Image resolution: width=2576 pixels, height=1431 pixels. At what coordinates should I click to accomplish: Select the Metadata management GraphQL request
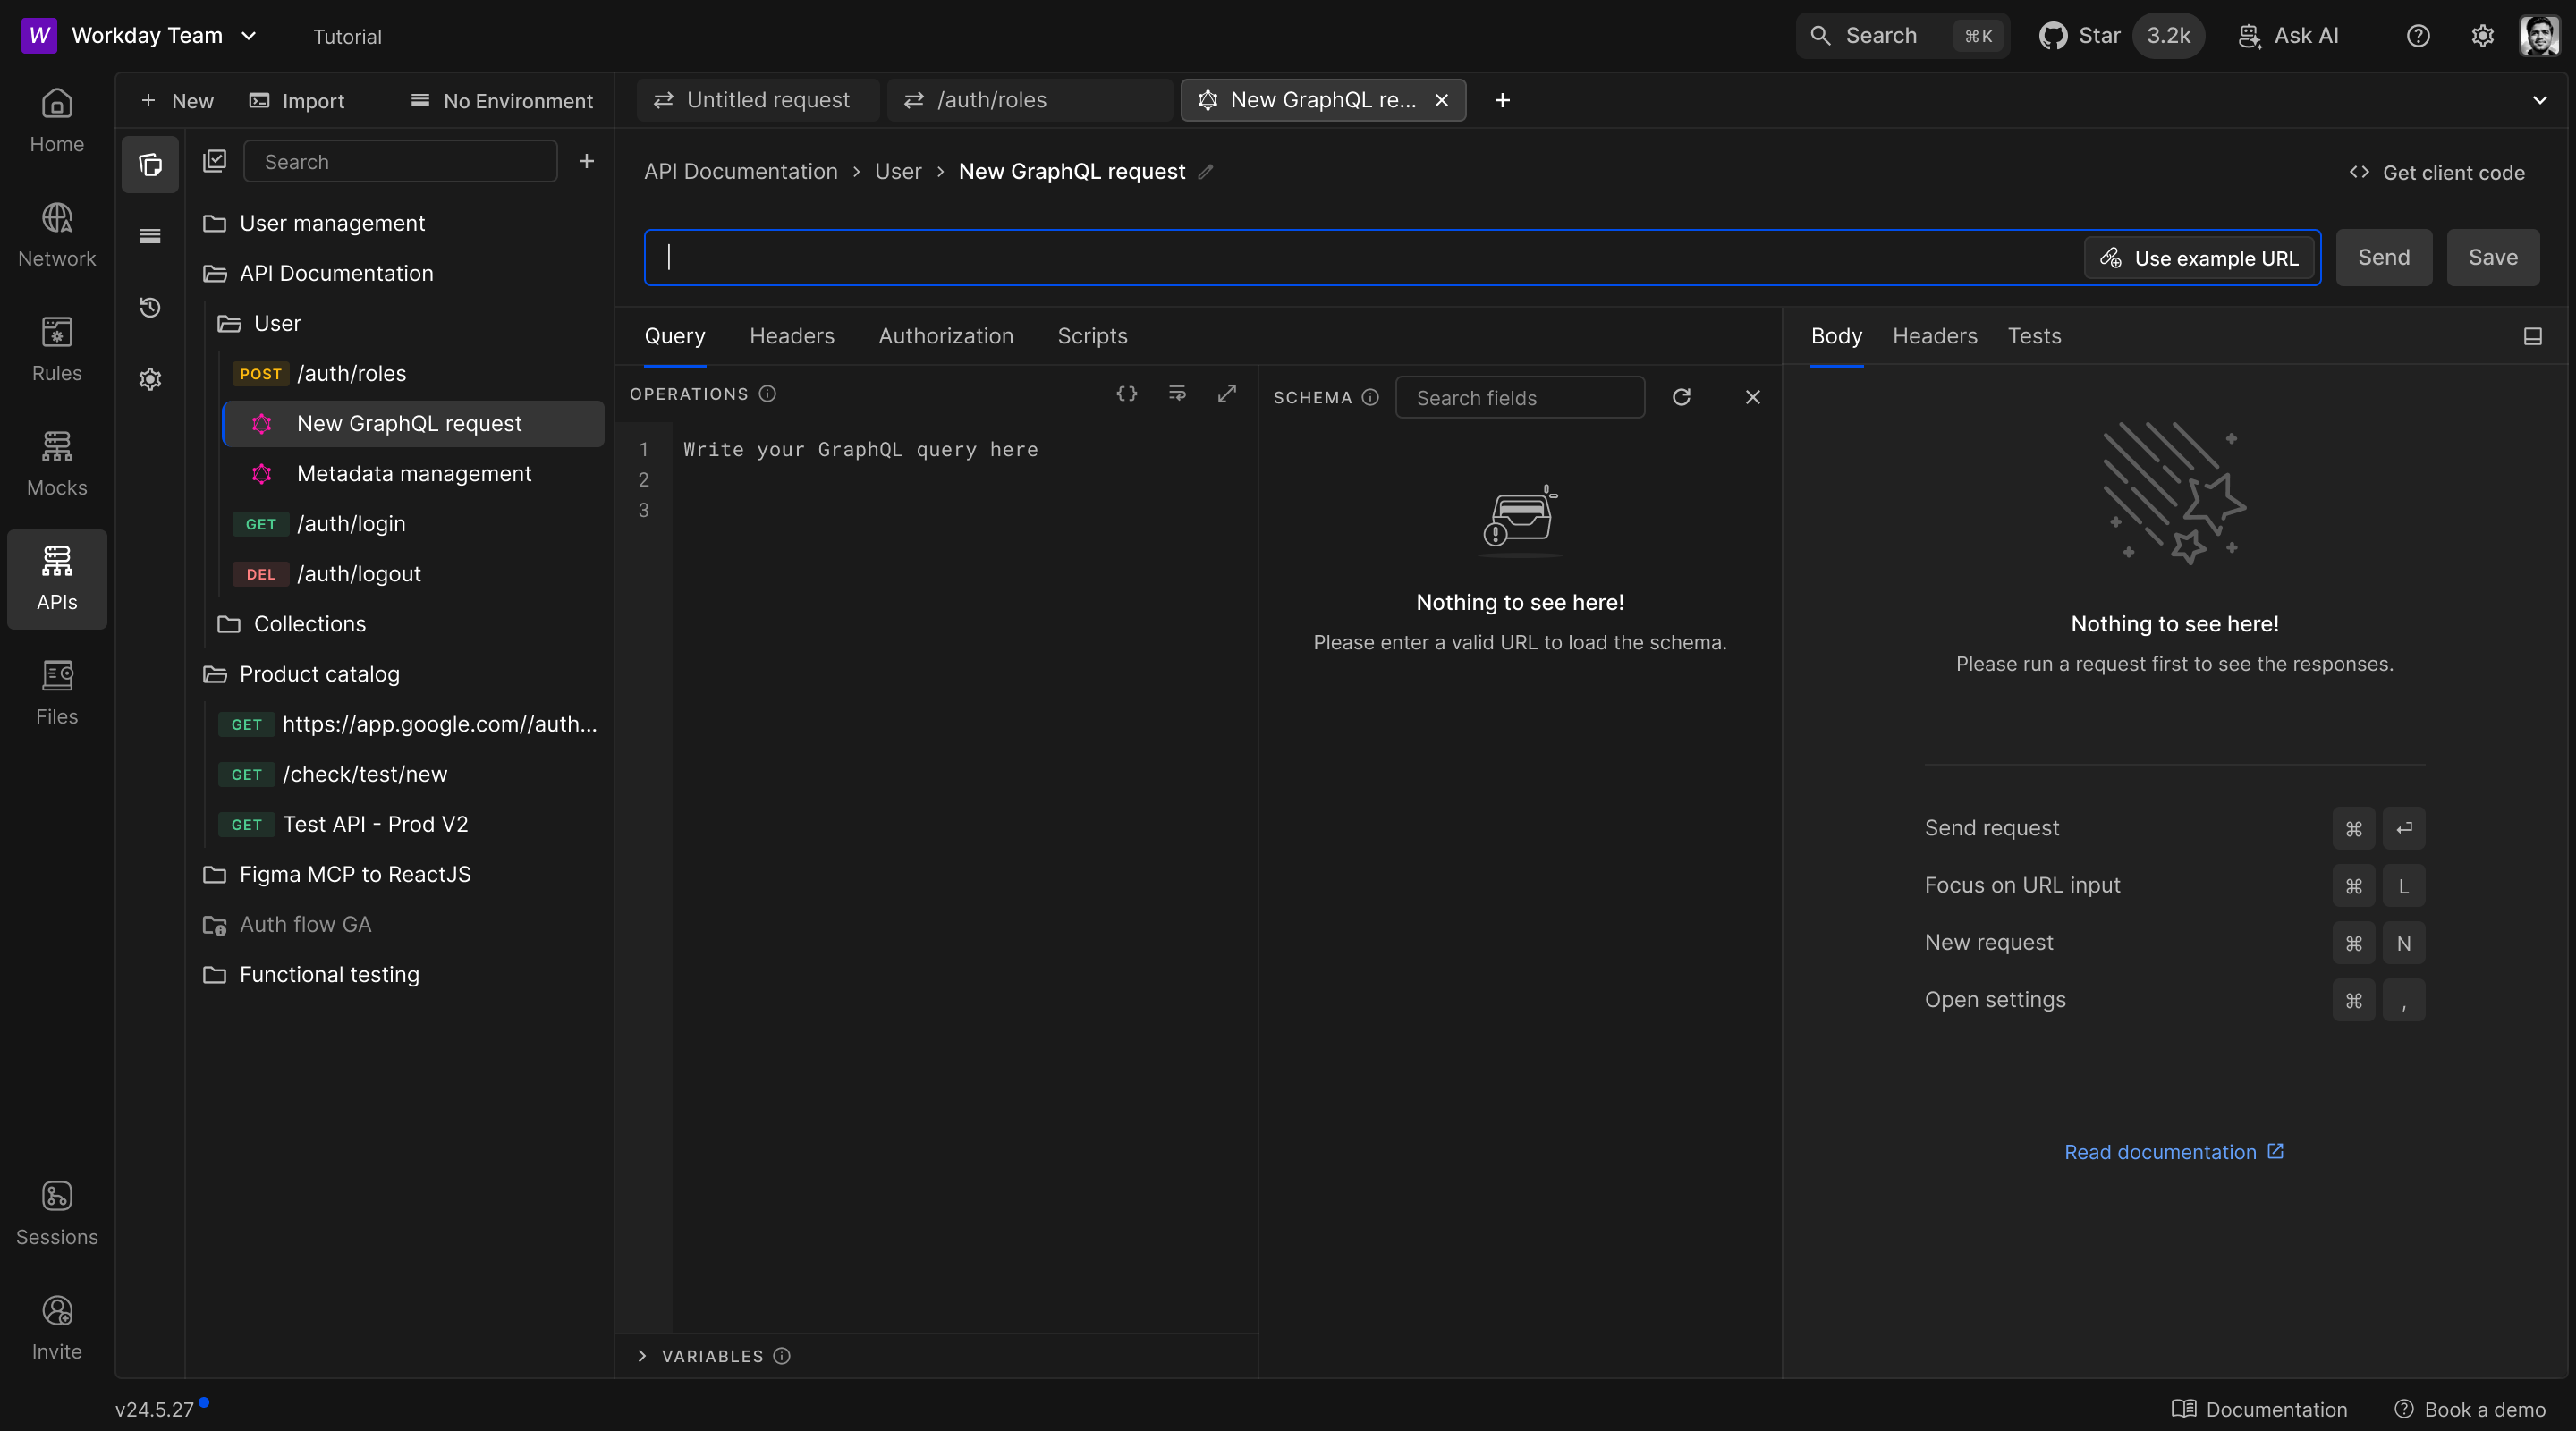[x=412, y=474]
